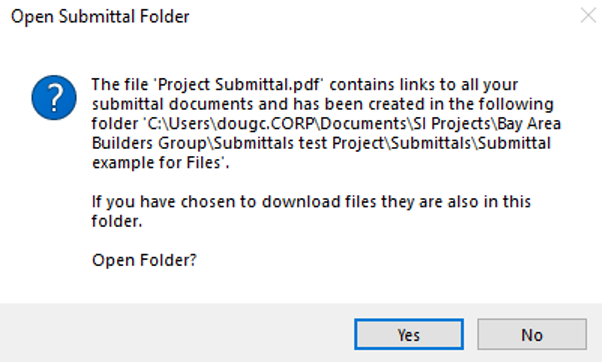Click 'submittal documents' in the message
602x362 pixels.
171,104
